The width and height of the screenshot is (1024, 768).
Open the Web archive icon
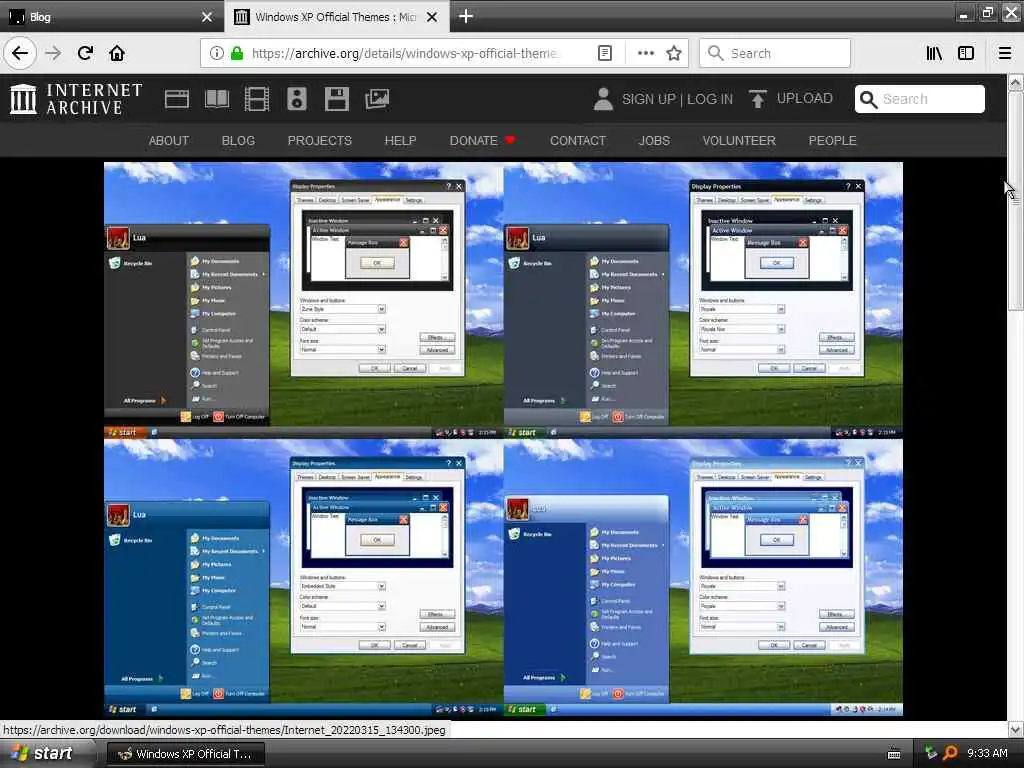[x=176, y=99]
